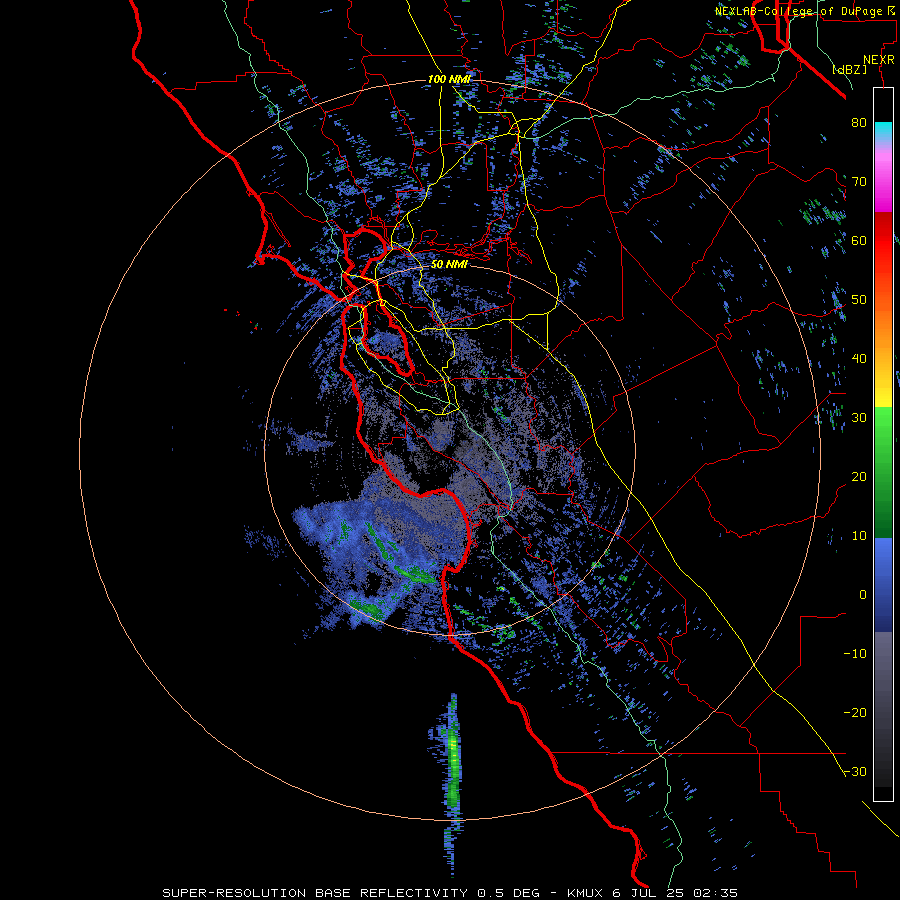
Task: Click the [dBZ] units label
Action: point(849,70)
